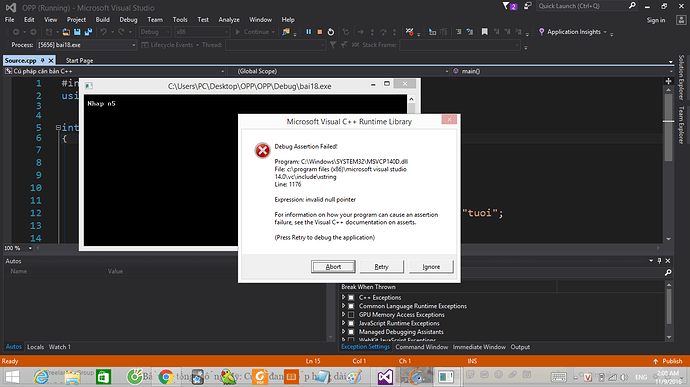Image resolution: width=690 pixels, height=387 pixels.
Task: Click the red error icon in the assertion dialog
Action: [262, 151]
